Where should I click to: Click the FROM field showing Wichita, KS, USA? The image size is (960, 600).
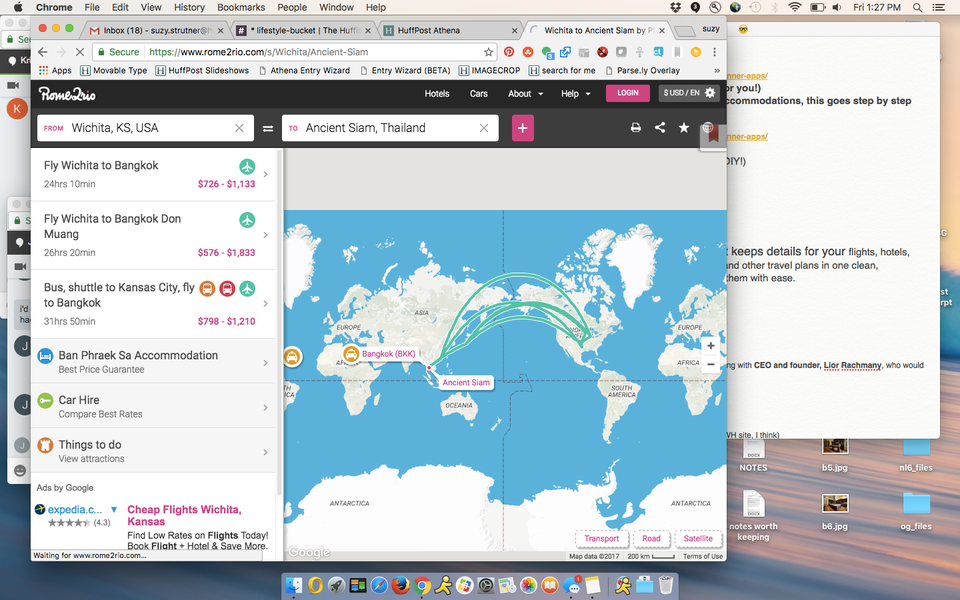(145, 128)
